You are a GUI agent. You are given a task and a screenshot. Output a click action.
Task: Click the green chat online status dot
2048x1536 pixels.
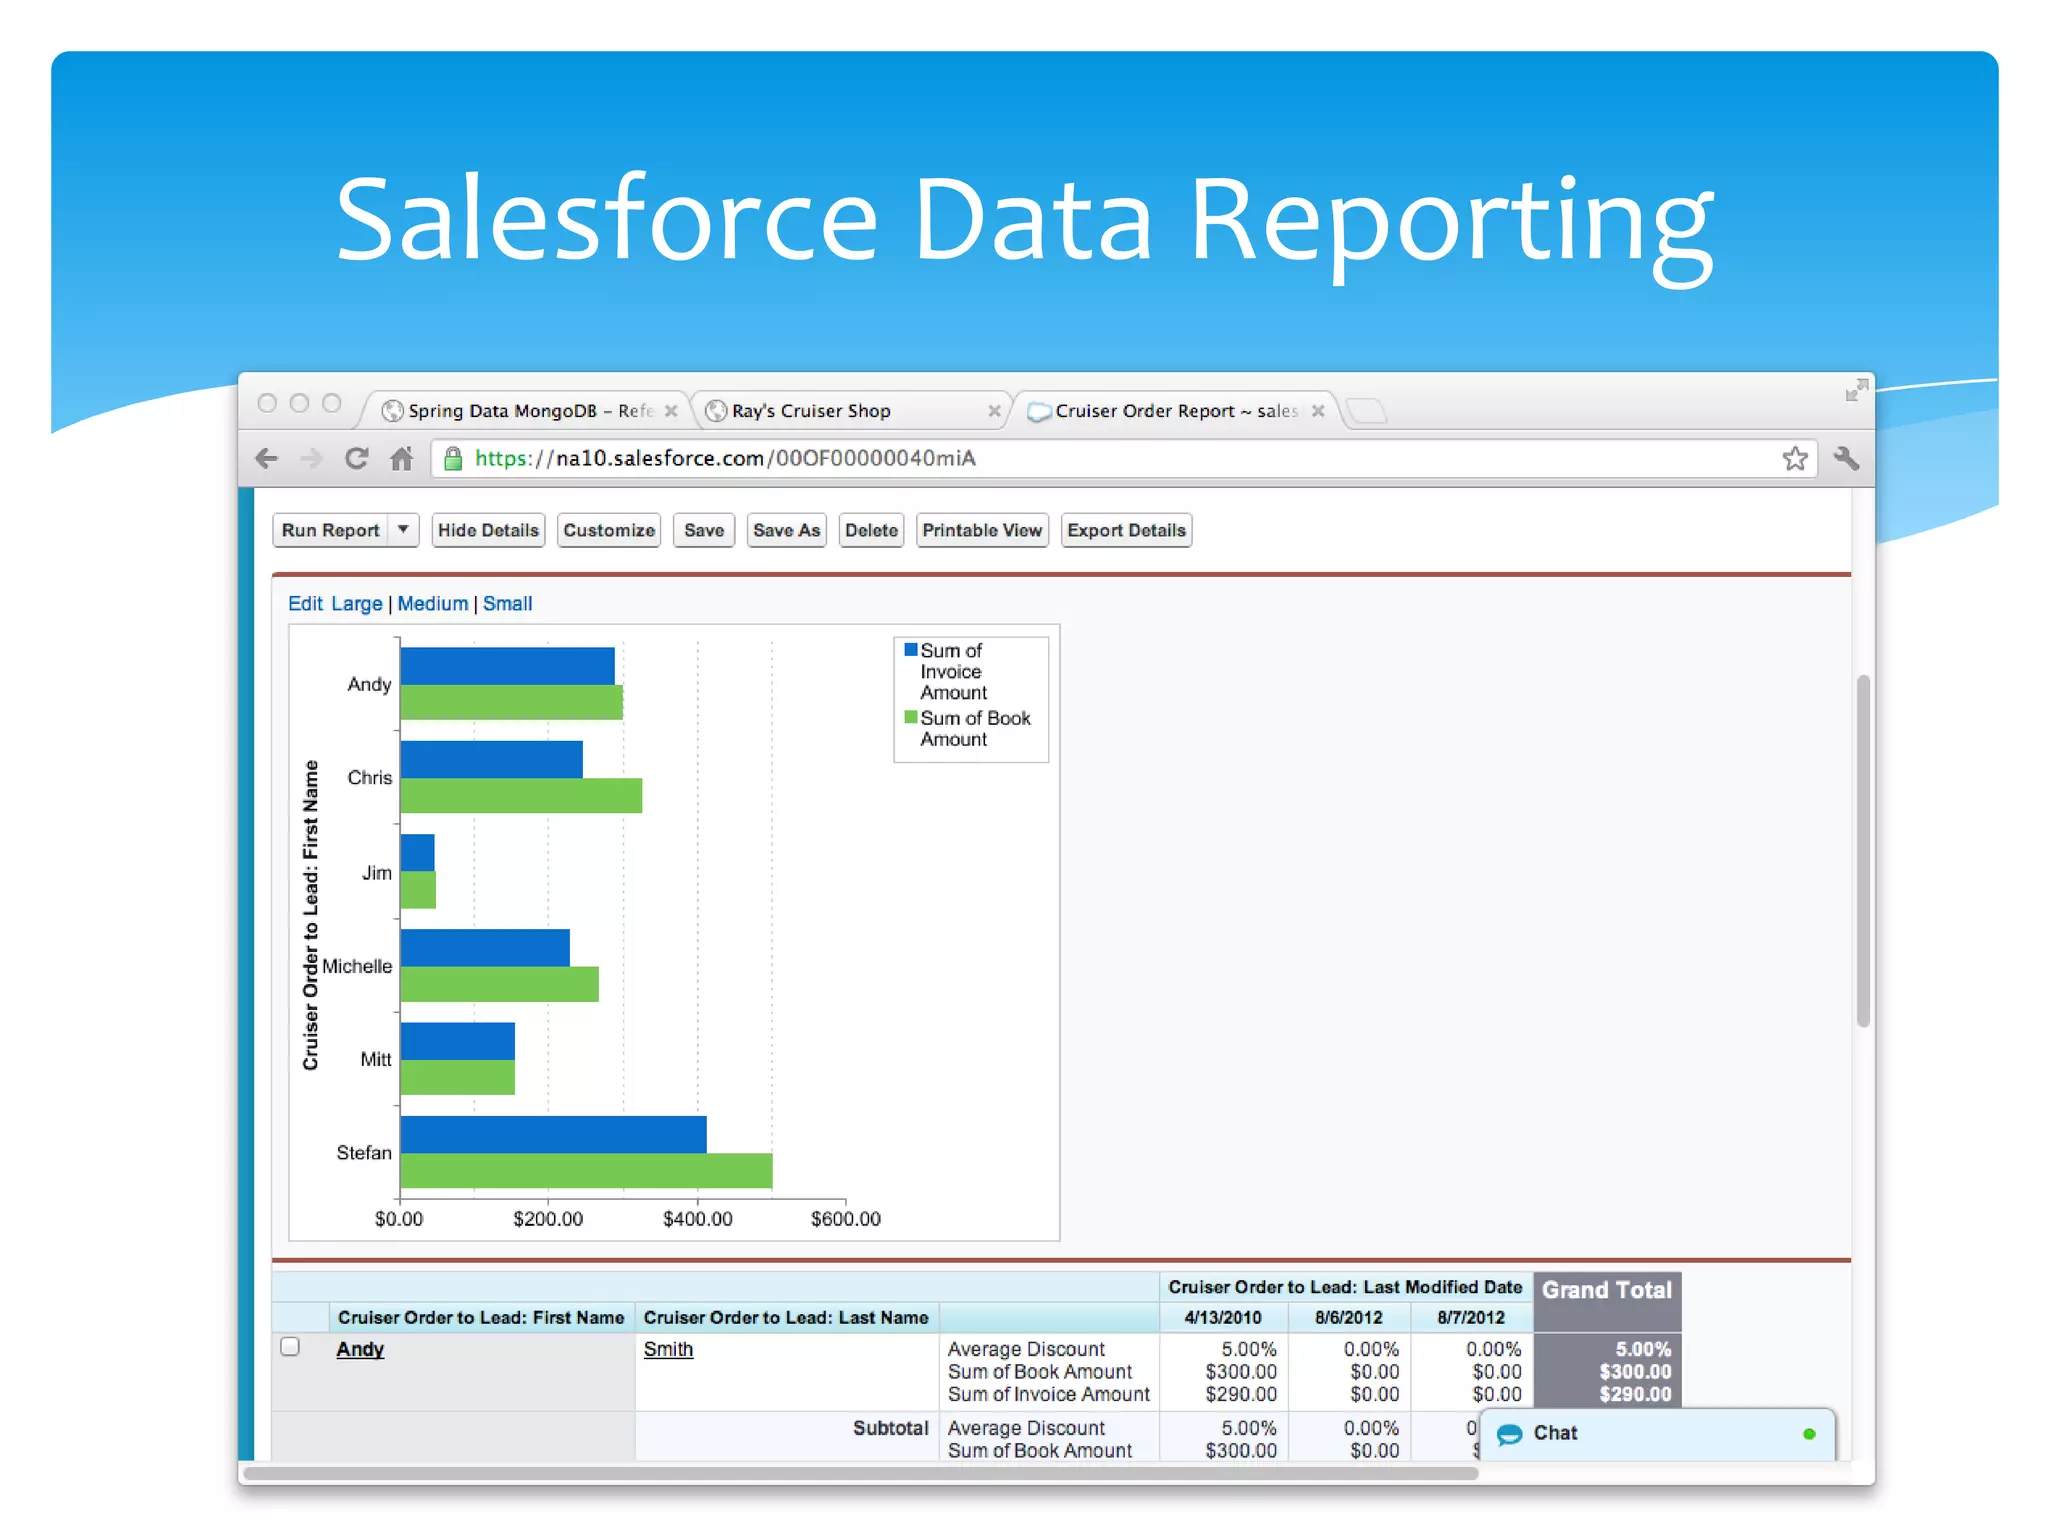click(x=1809, y=1434)
